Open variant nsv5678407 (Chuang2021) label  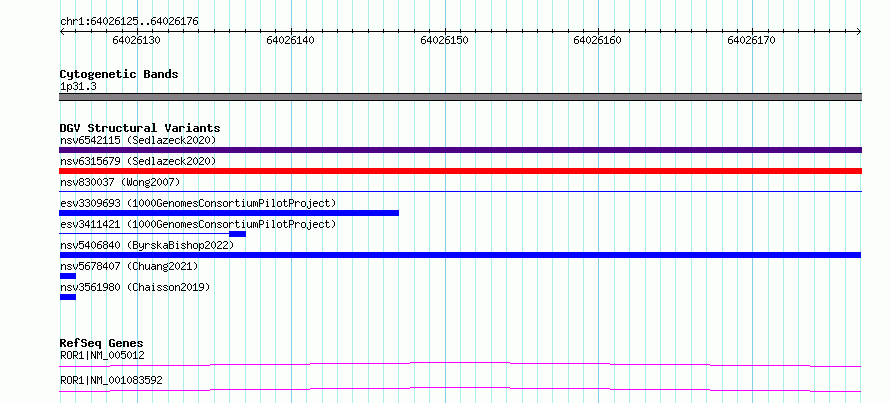click(129, 266)
